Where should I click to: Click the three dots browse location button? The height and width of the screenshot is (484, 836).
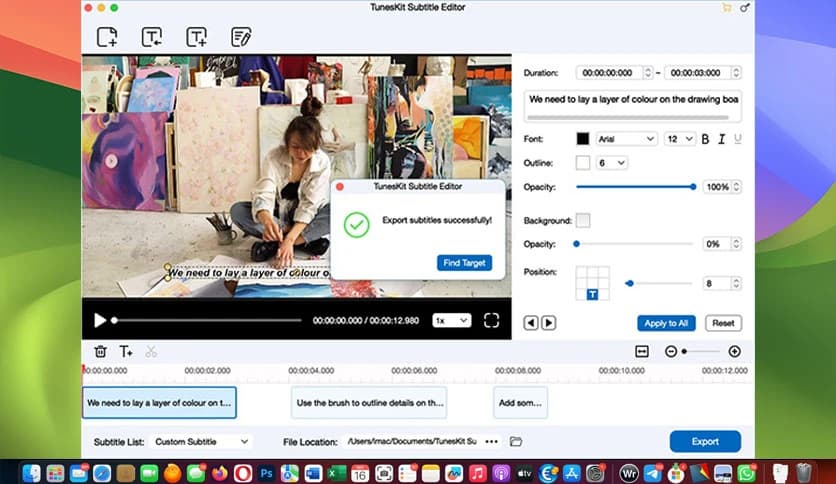coord(492,441)
